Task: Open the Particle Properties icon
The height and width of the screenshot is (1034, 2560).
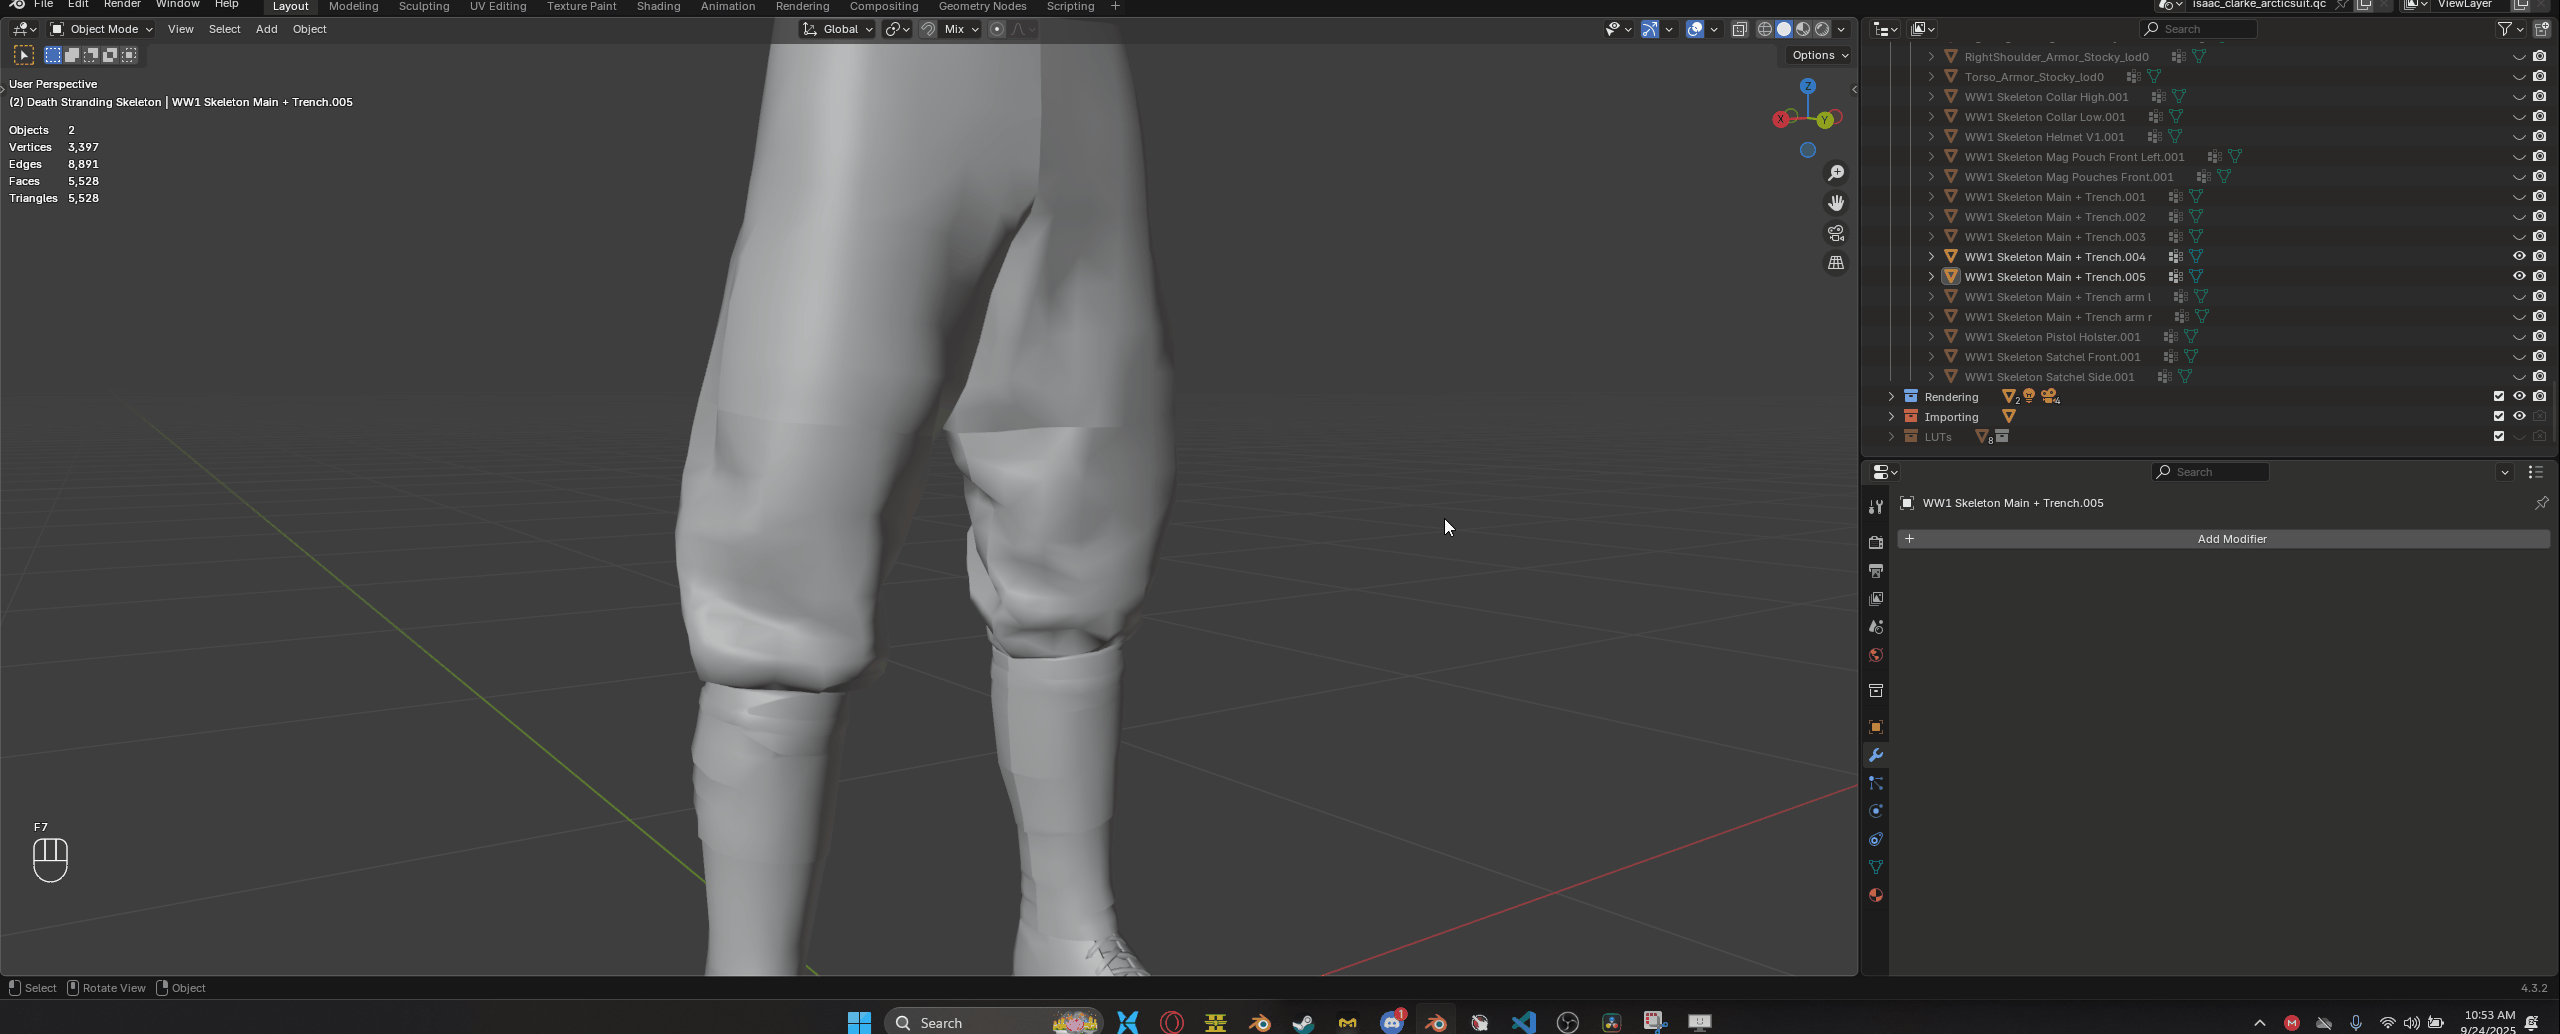Action: coord(1876,783)
